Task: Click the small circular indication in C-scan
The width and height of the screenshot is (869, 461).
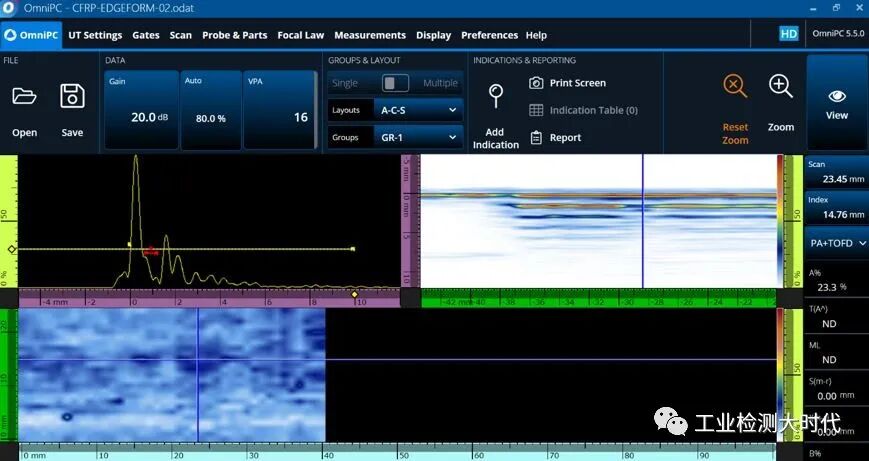Action: [67, 417]
